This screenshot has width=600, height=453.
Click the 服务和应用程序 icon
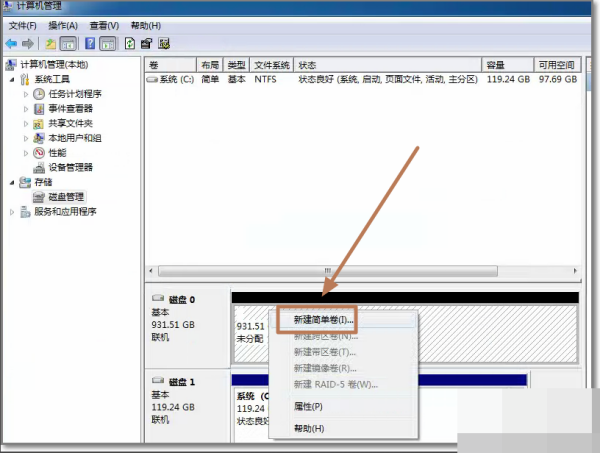25,212
